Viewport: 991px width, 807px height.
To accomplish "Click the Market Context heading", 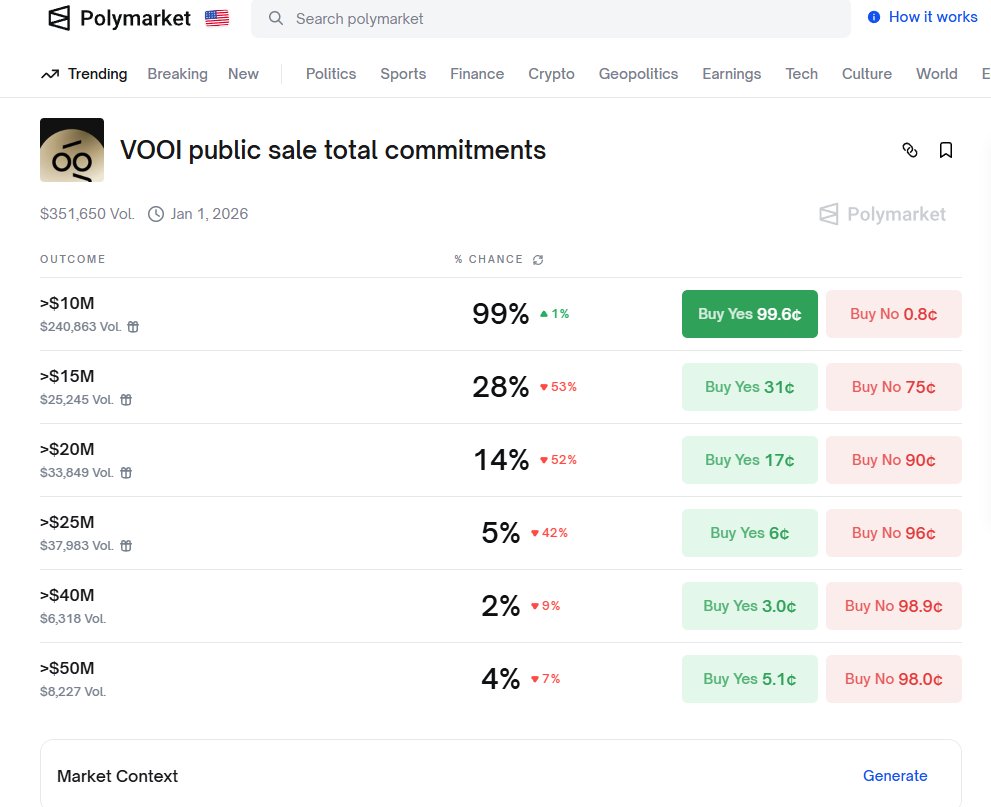I will 118,776.
